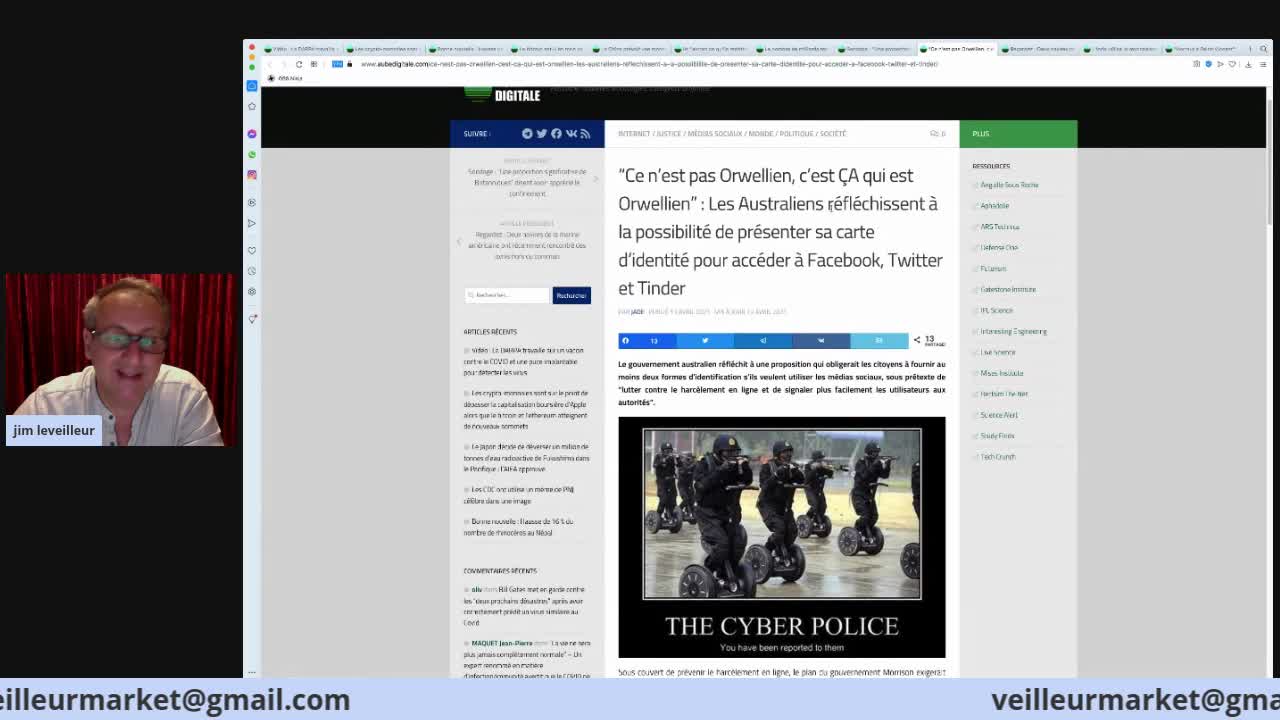Click author JADE link under headline
Viewport: 1280px width, 720px height.
click(637, 312)
